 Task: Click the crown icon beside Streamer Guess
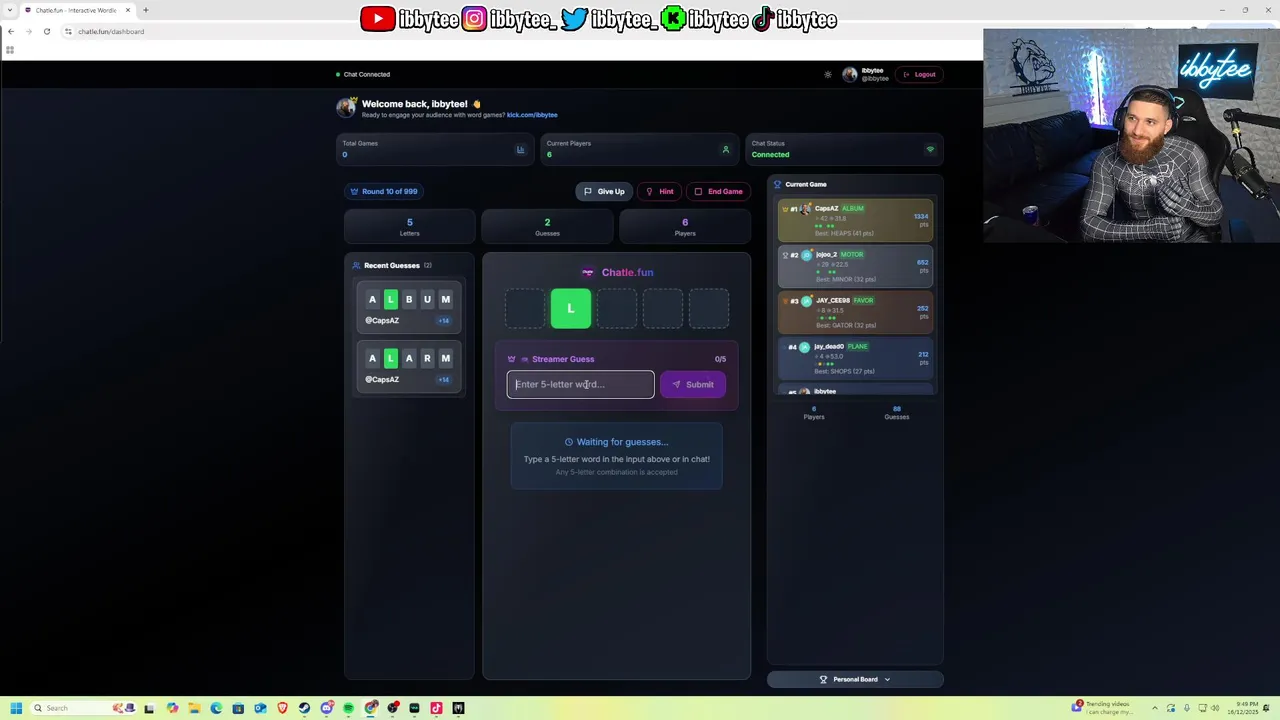[511, 359]
